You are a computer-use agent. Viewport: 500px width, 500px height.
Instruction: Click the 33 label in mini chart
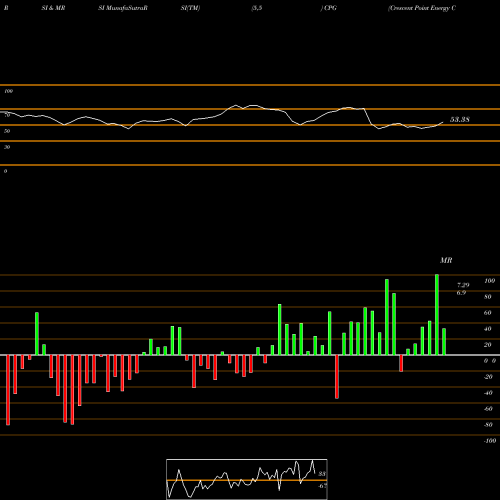tap(322, 474)
